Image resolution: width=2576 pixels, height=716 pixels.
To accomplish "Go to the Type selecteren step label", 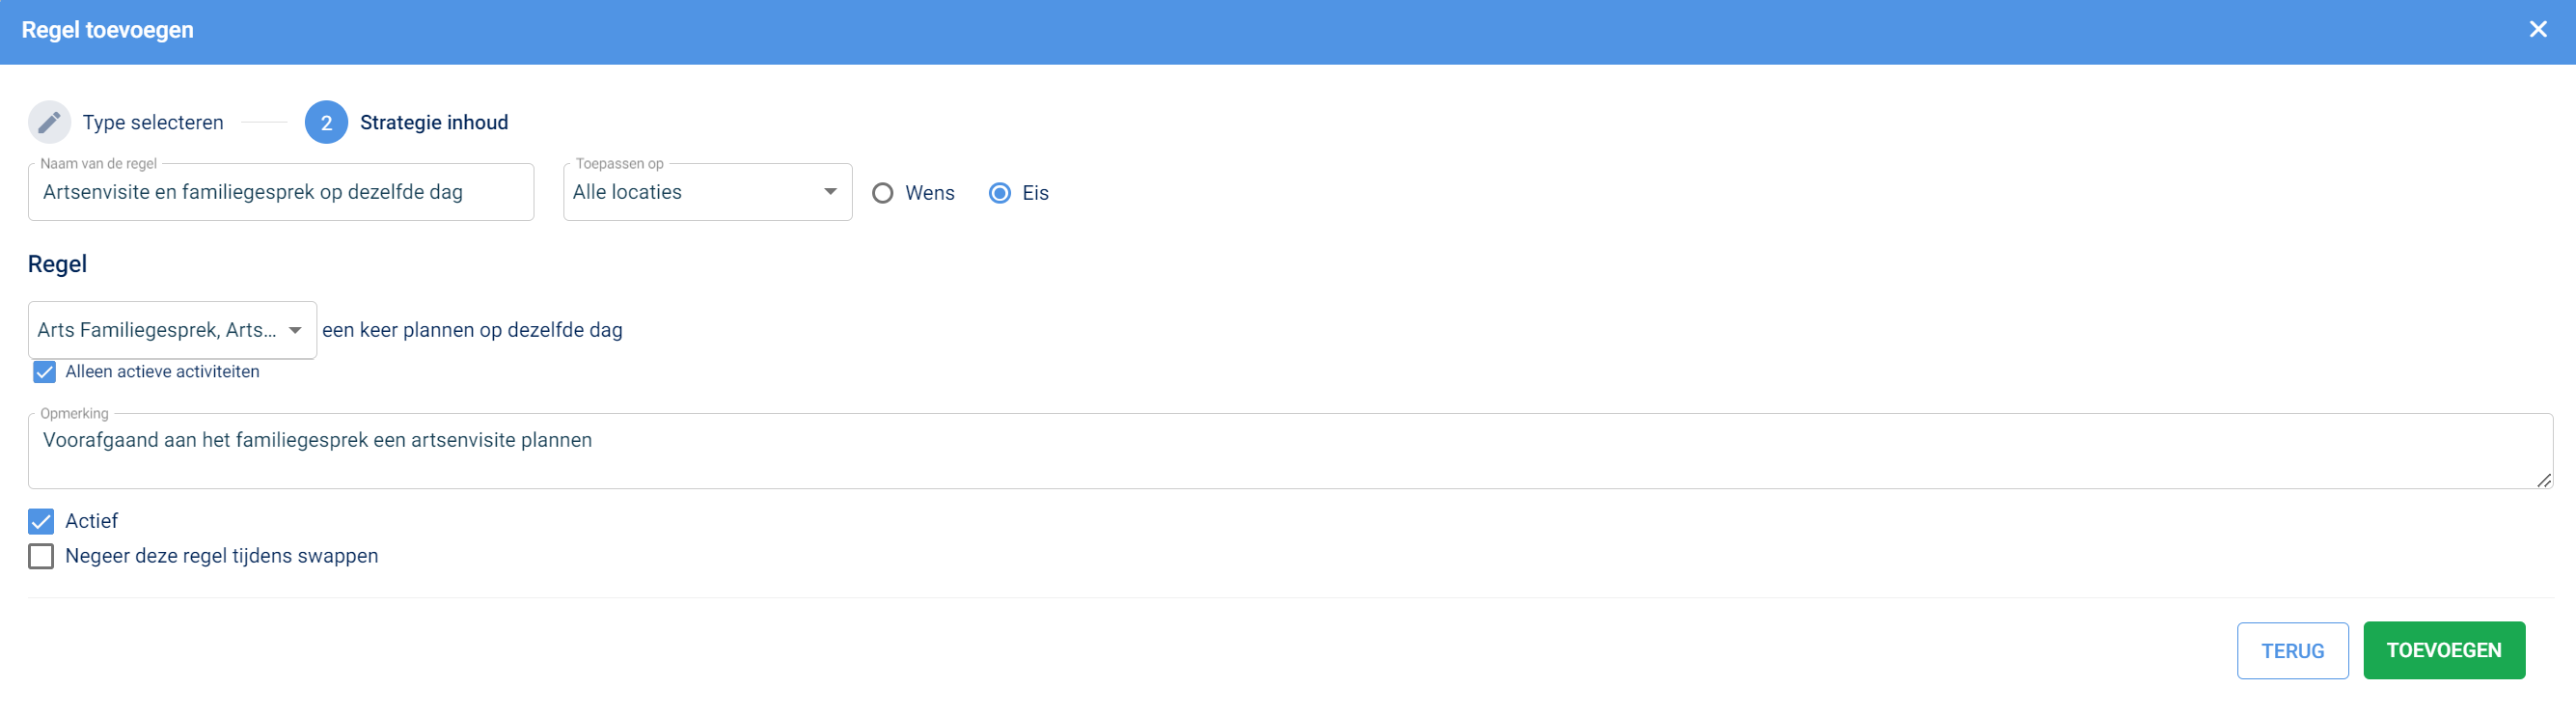I will (153, 122).
